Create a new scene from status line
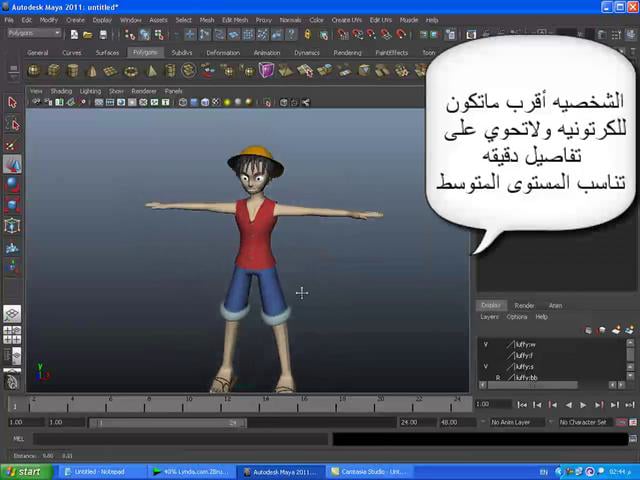The width and height of the screenshot is (640, 480). pyautogui.click(x=74, y=35)
